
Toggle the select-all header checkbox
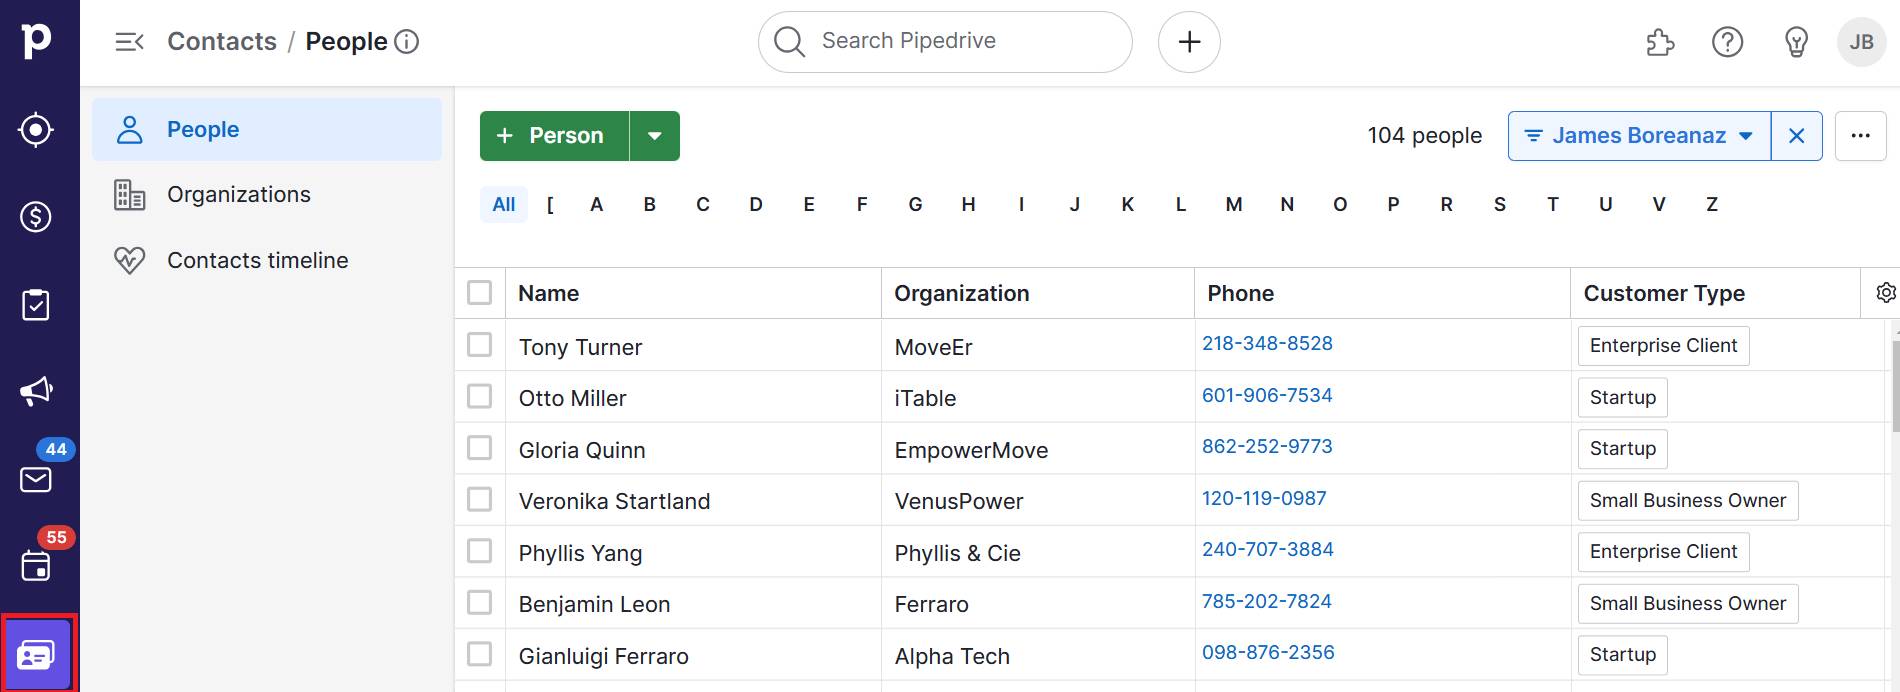480,293
